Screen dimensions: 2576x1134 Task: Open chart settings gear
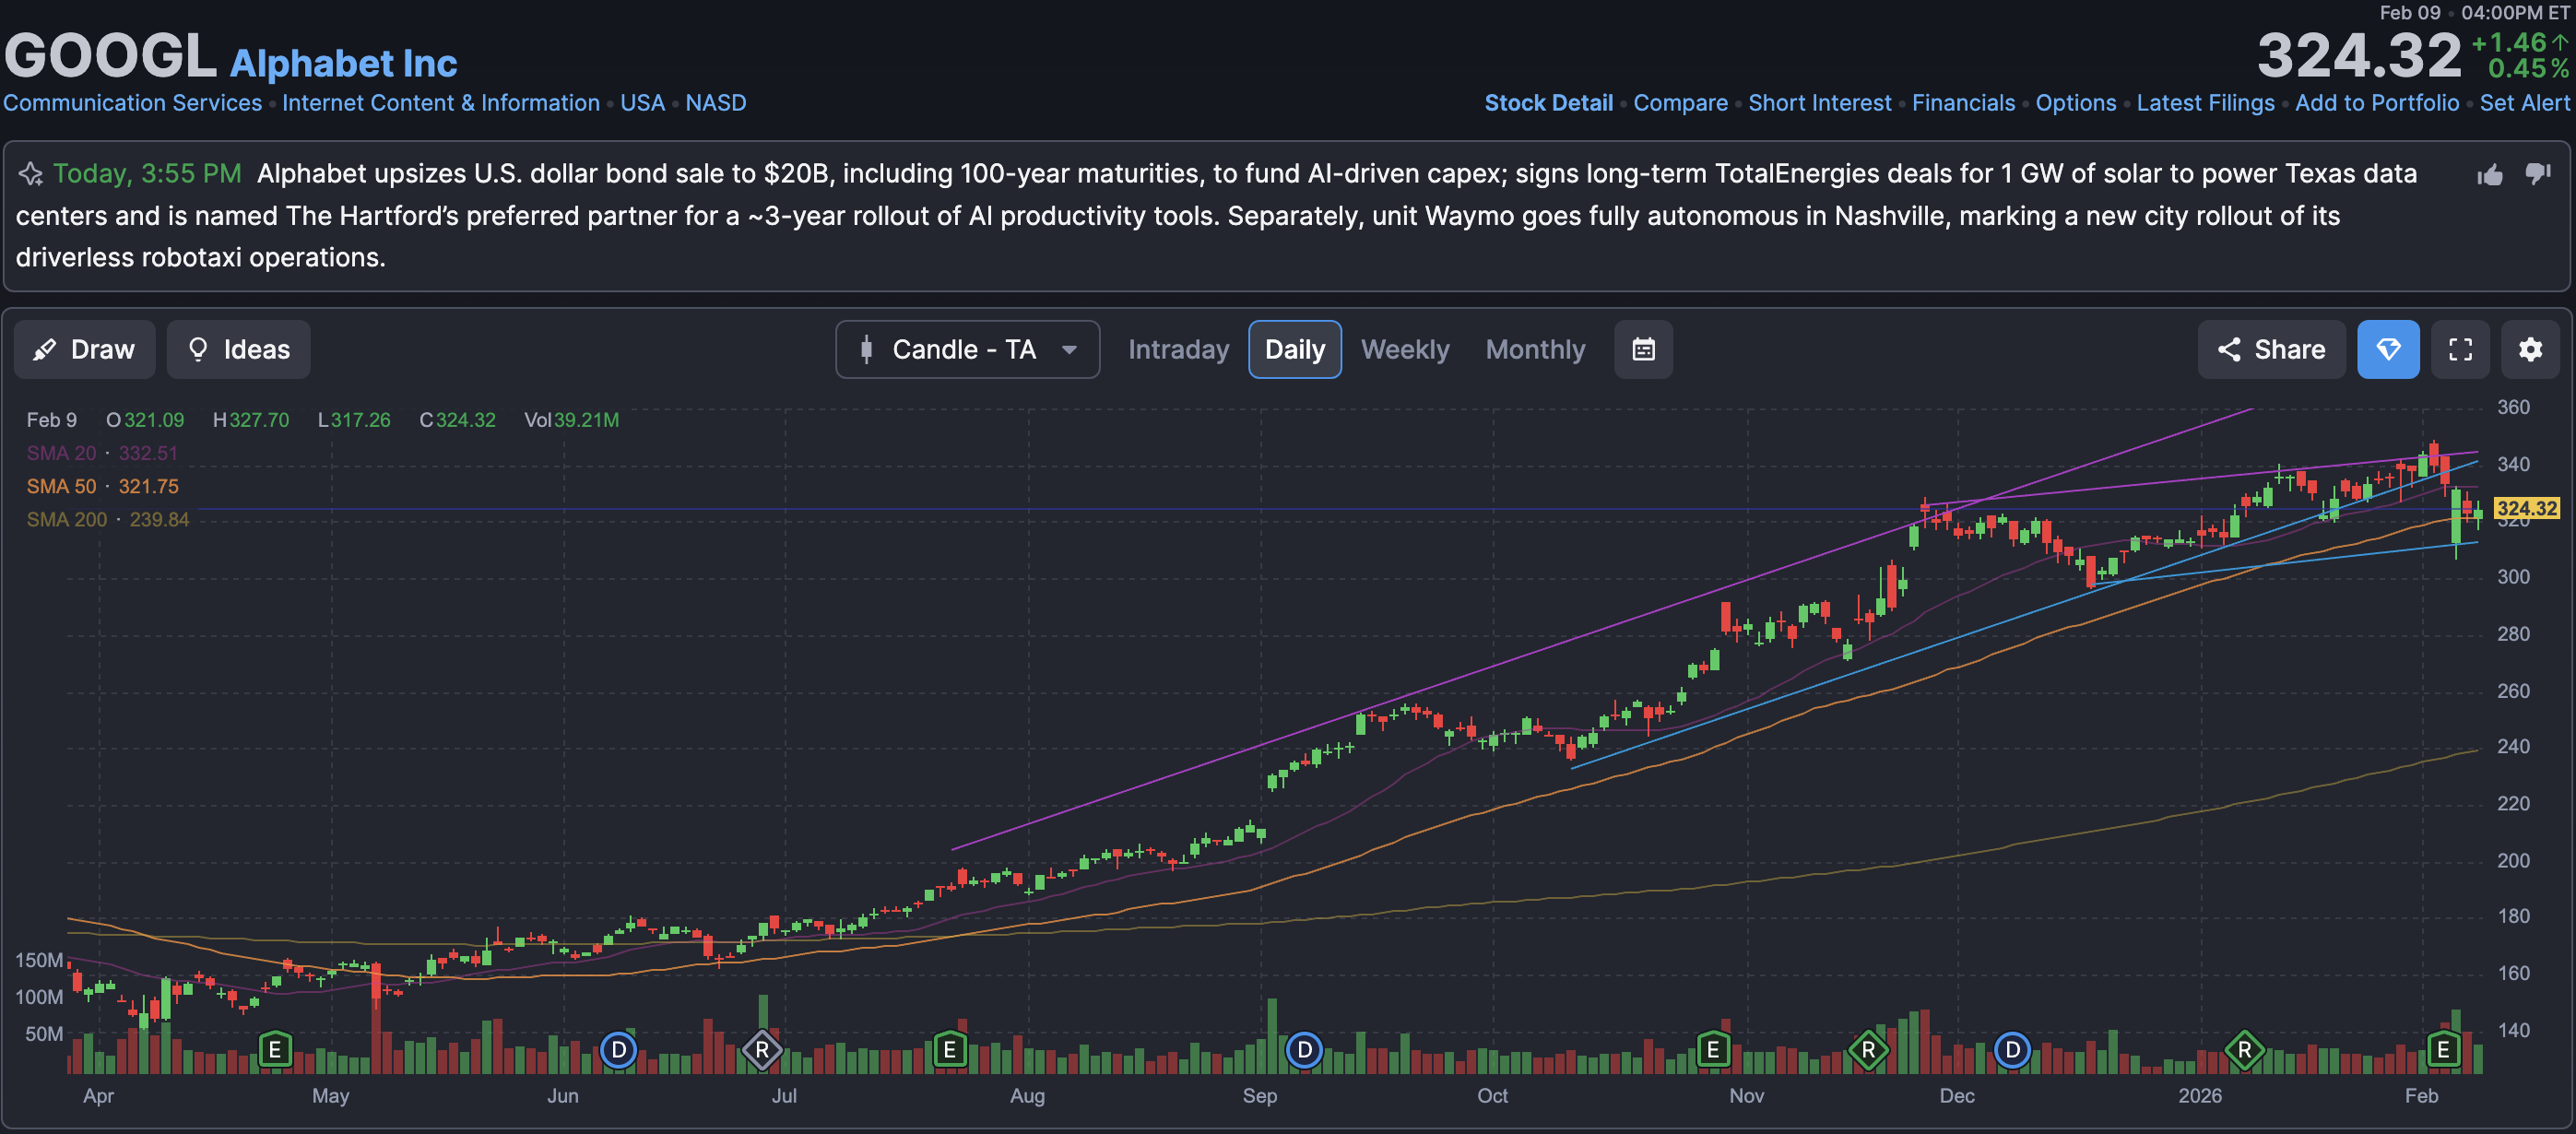pos(2530,349)
